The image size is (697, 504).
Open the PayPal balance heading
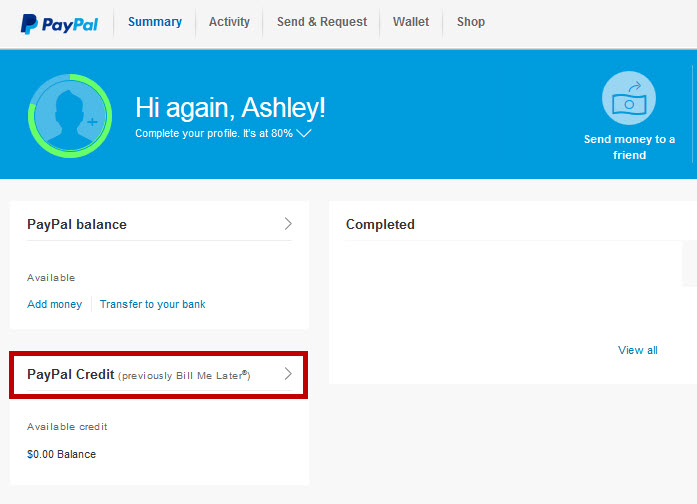pyautogui.click(x=77, y=224)
